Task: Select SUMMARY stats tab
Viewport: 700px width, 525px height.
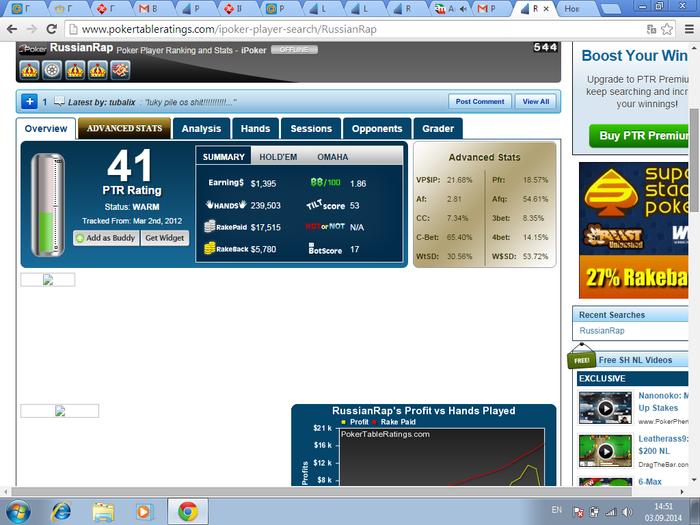Action: (224, 157)
